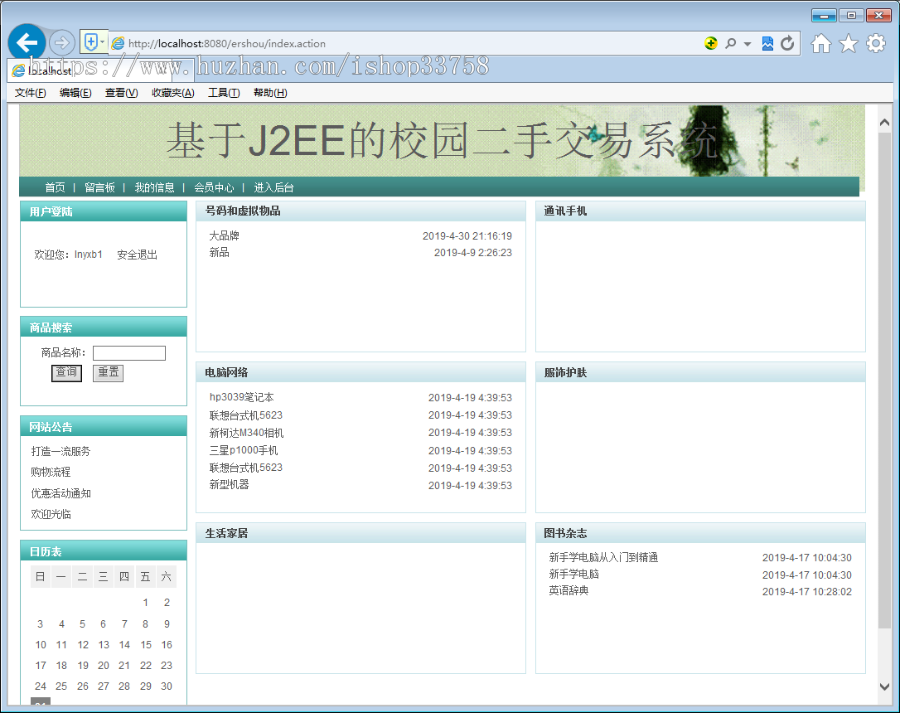Open the settings gear icon
This screenshot has width=900, height=713.
pyautogui.click(x=875, y=43)
